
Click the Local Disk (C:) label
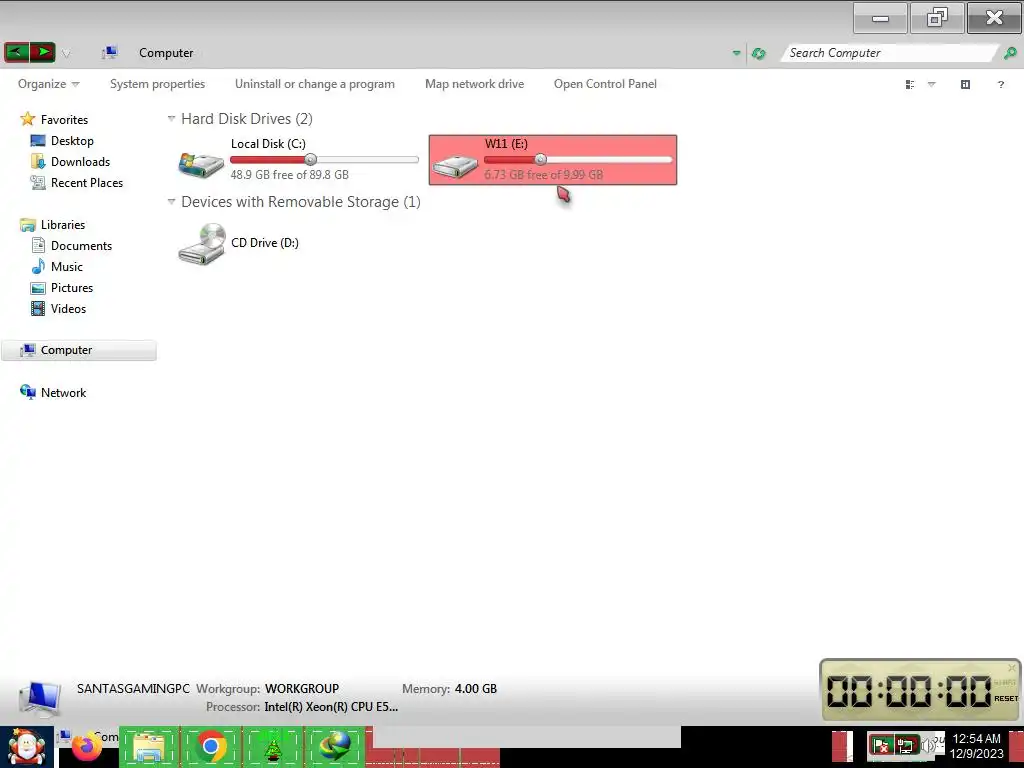pyautogui.click(x=268, y=144)
